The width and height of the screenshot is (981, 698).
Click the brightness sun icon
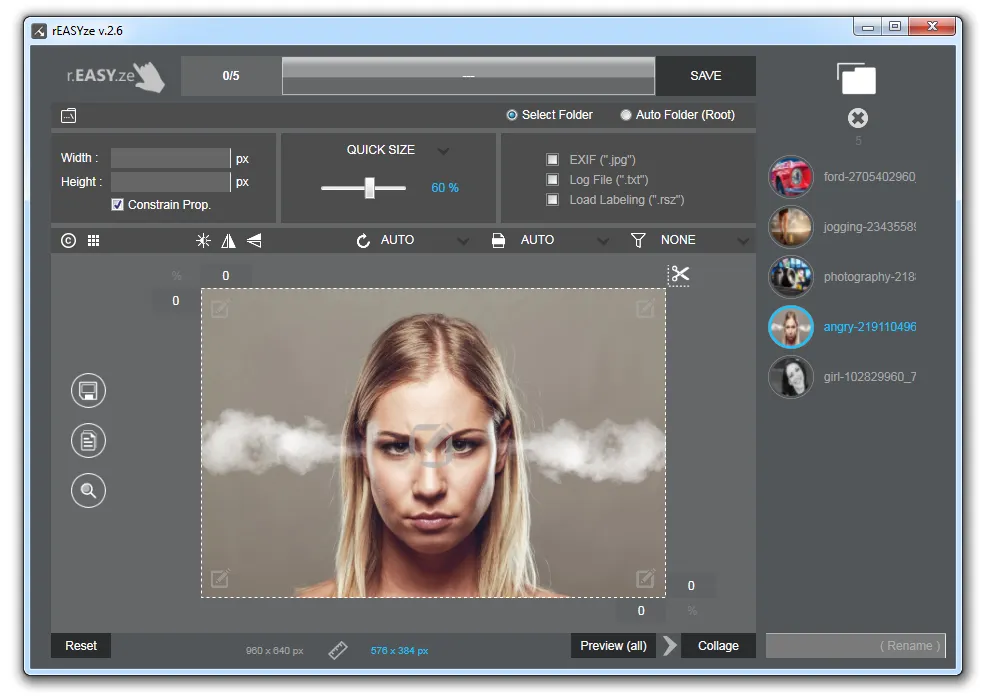[203, 241]
